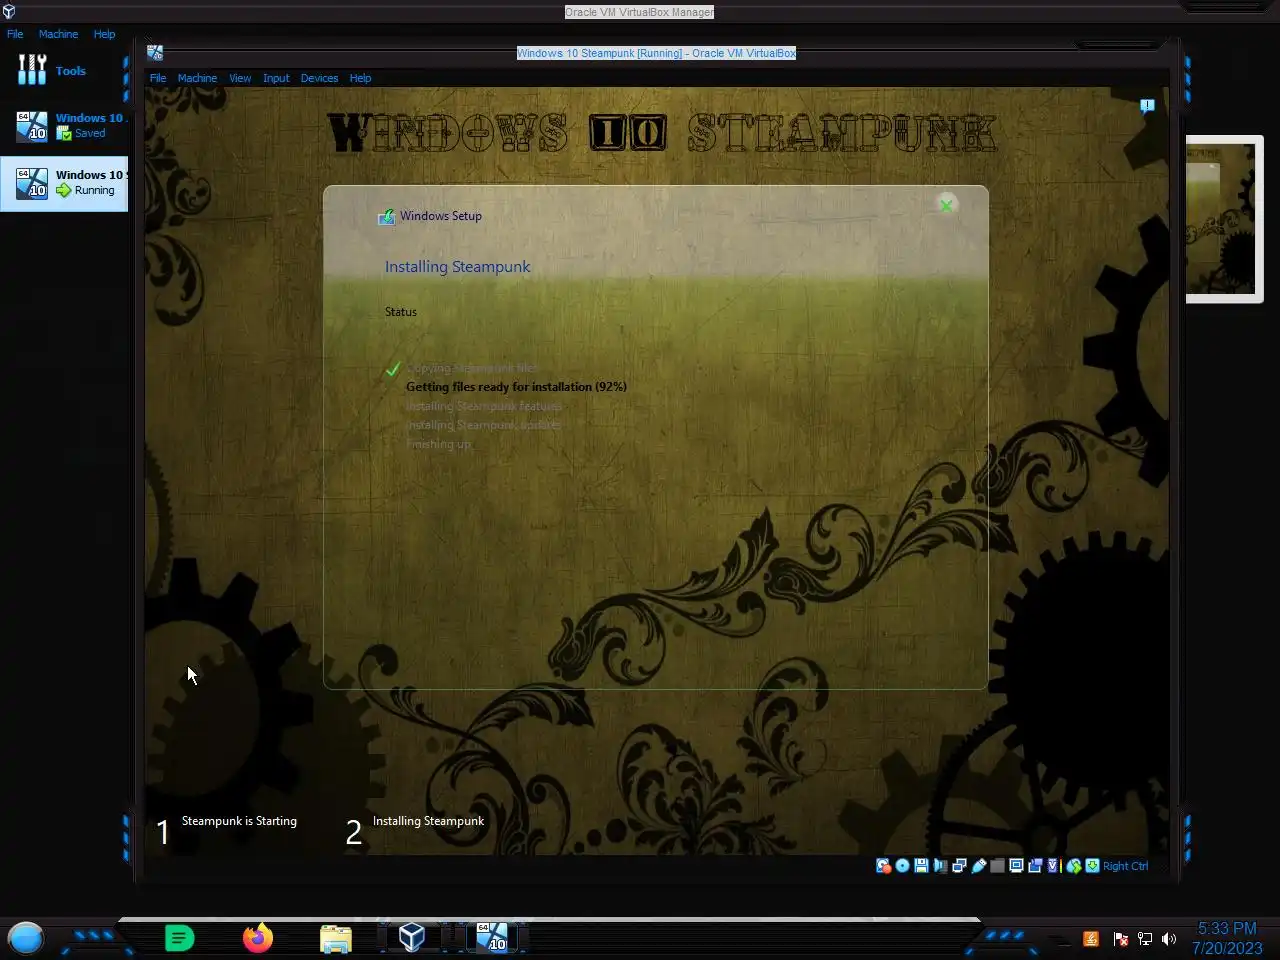This screenshot has width=1280, height=960.
Task: Click the mouse integration status icon
Action: point(1074,866)
